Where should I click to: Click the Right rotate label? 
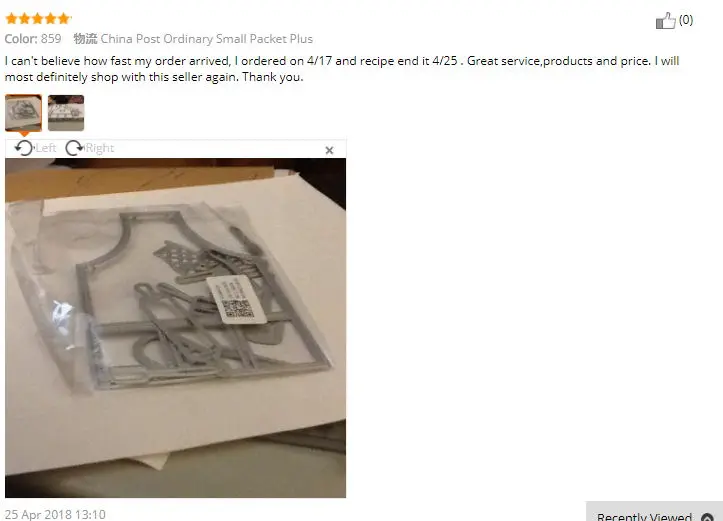tap(100, 148)
